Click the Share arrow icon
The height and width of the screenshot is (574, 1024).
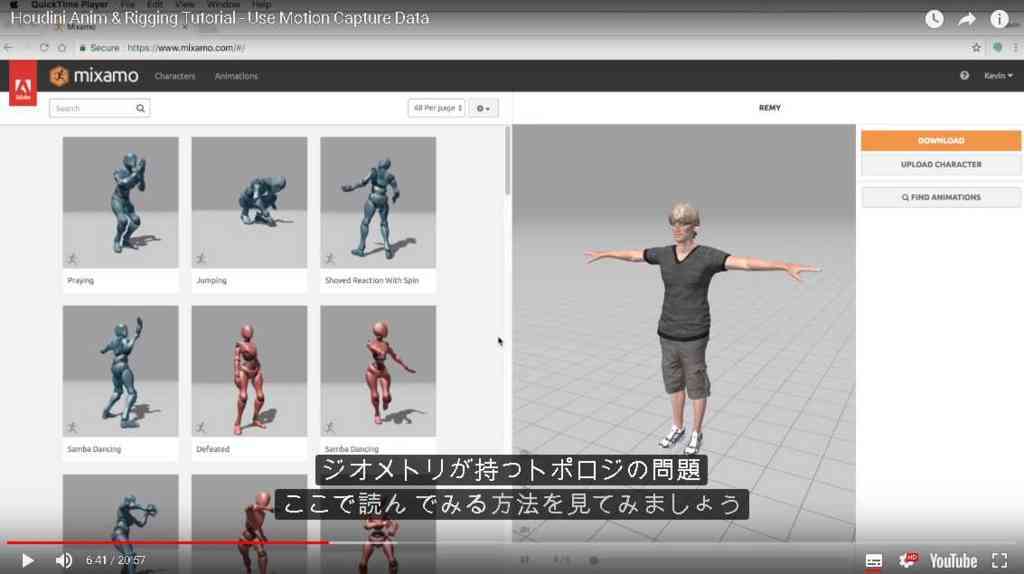967,18
